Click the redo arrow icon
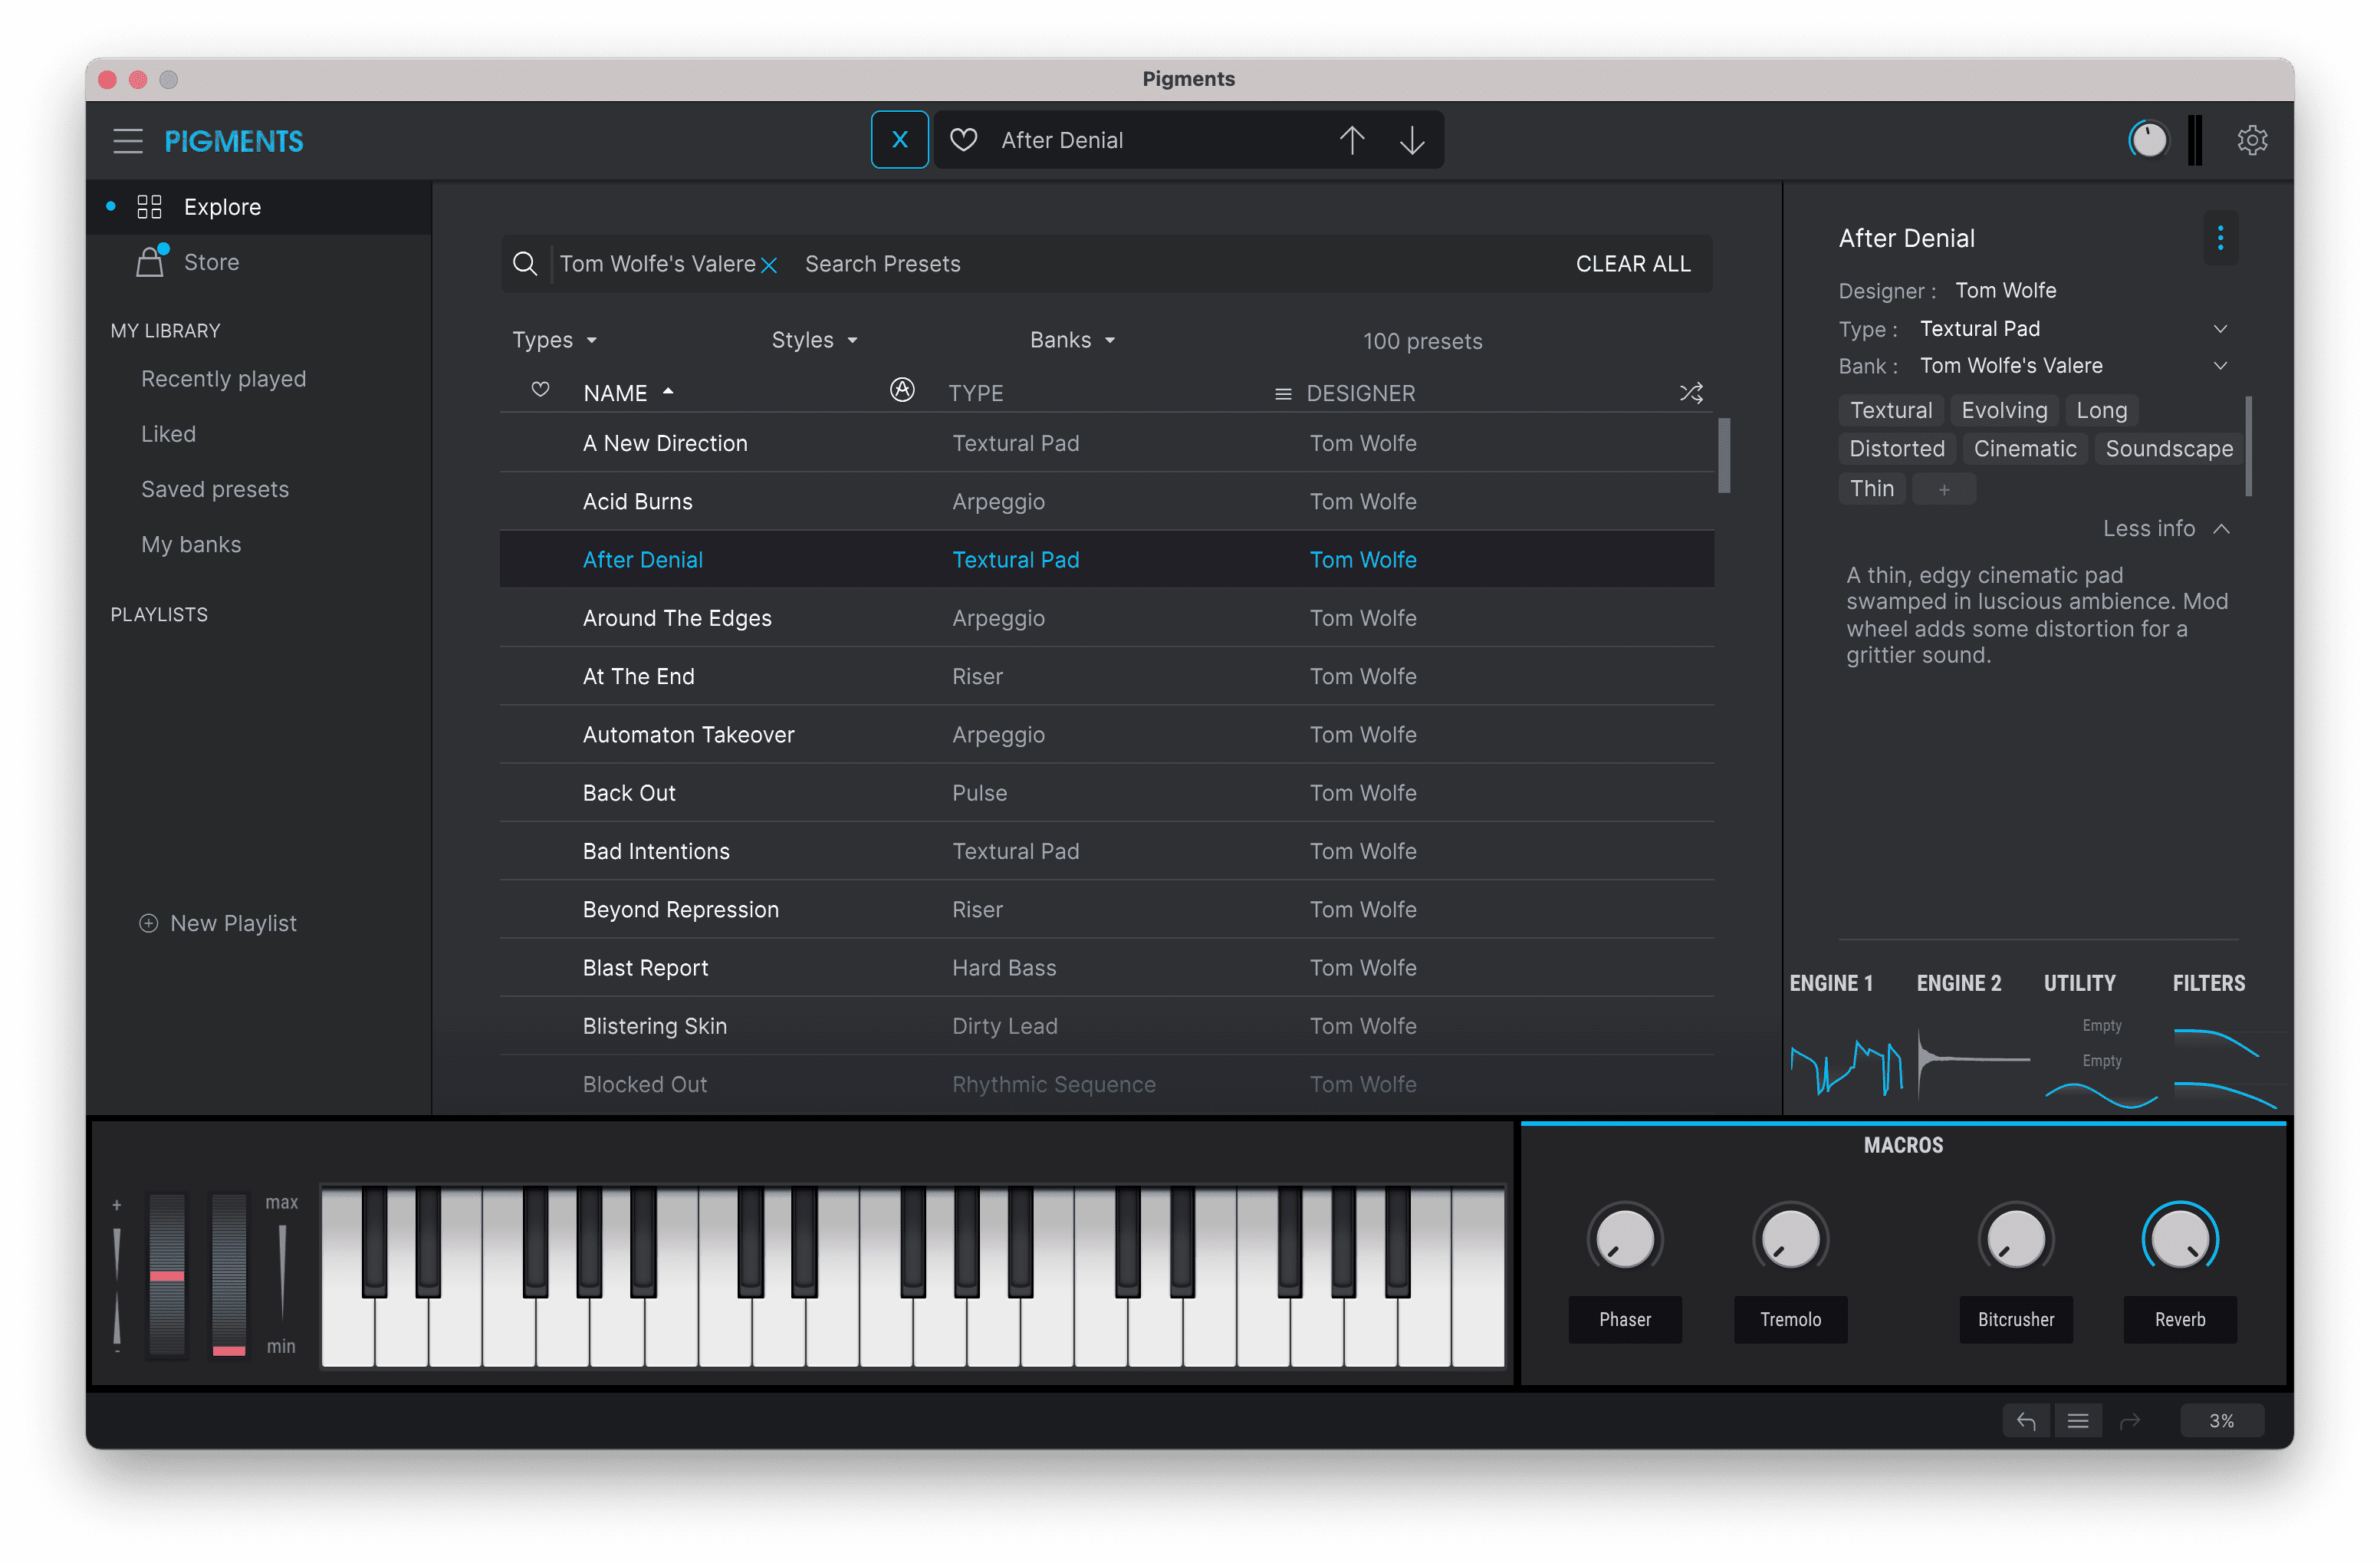This screenshot has height=1563, width=2380. pos(2129,1421)
